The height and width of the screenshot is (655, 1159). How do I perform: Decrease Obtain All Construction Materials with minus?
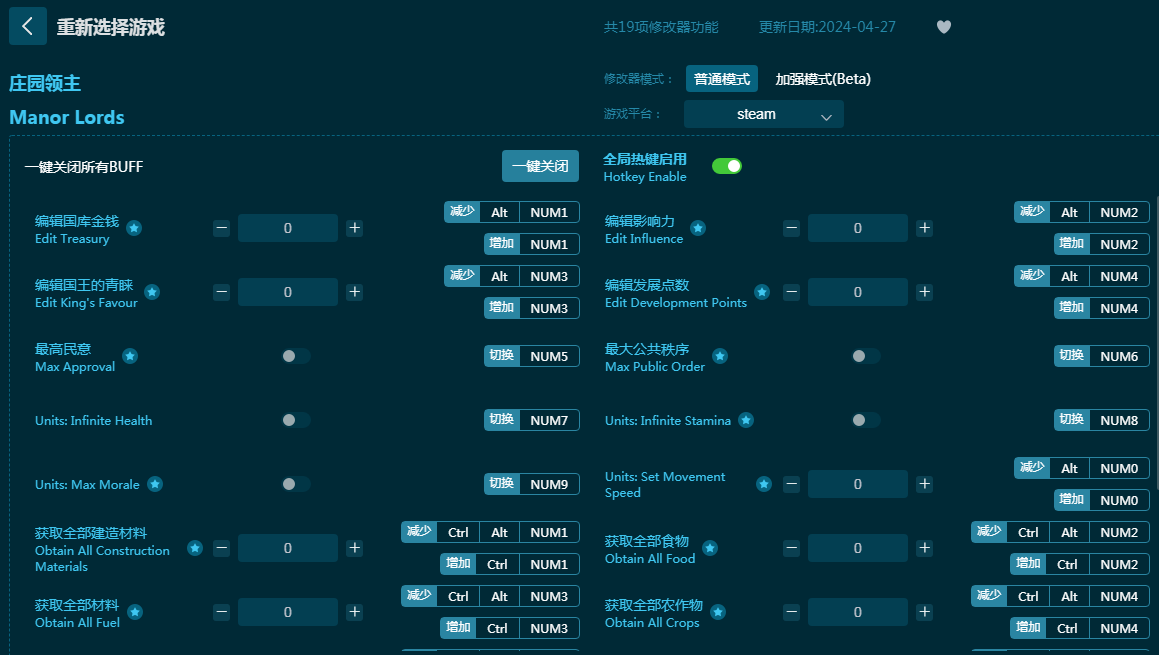[x=222, y=548]
